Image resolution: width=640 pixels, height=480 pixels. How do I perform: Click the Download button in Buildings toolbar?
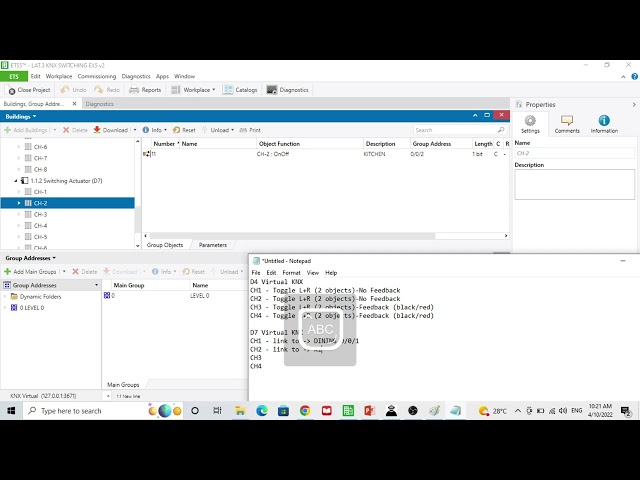[x=111, y=130]
